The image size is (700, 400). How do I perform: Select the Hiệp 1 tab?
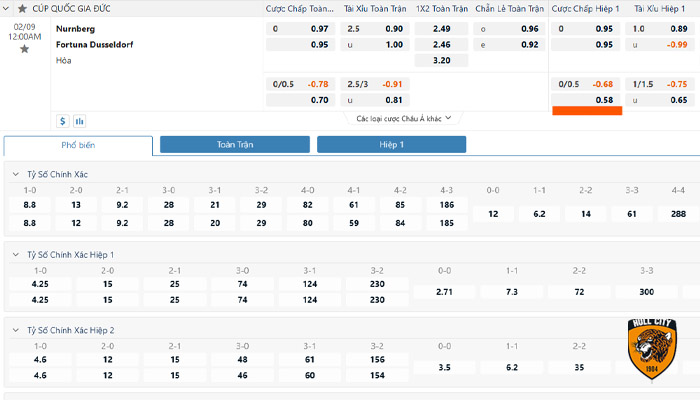[x=391, y=145]
